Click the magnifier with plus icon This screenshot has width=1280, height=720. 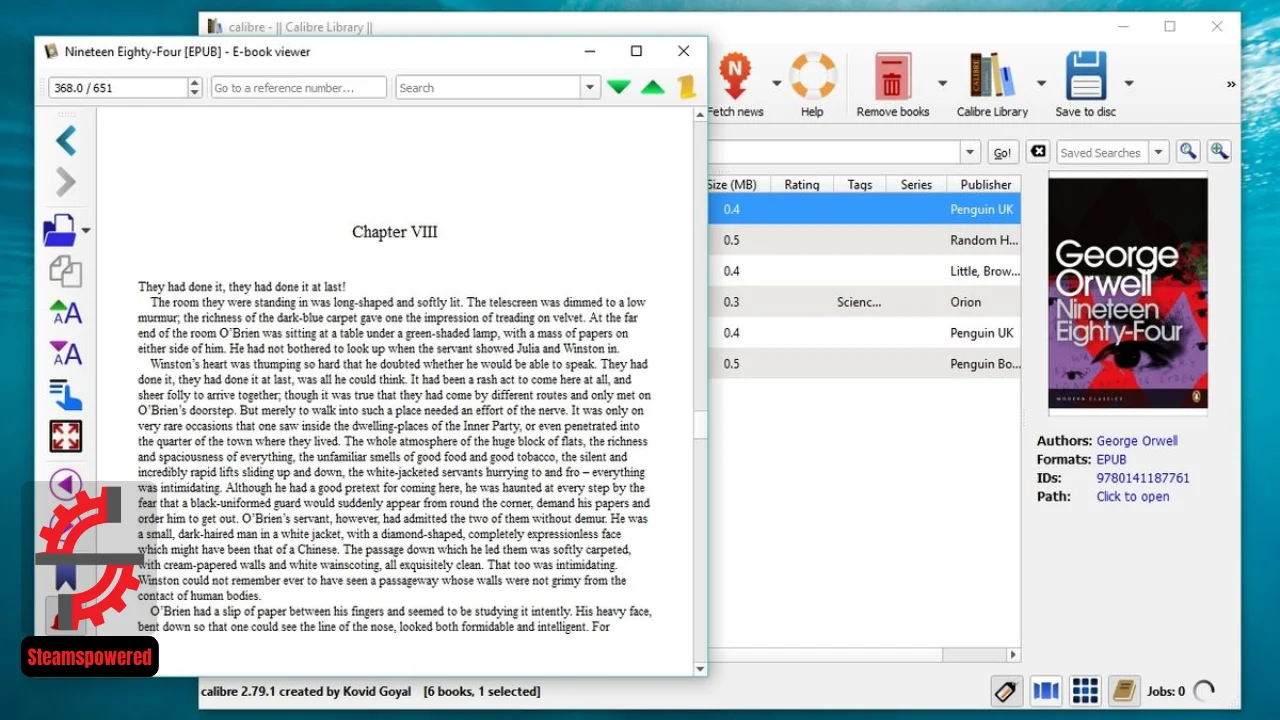pos(1219,151)
